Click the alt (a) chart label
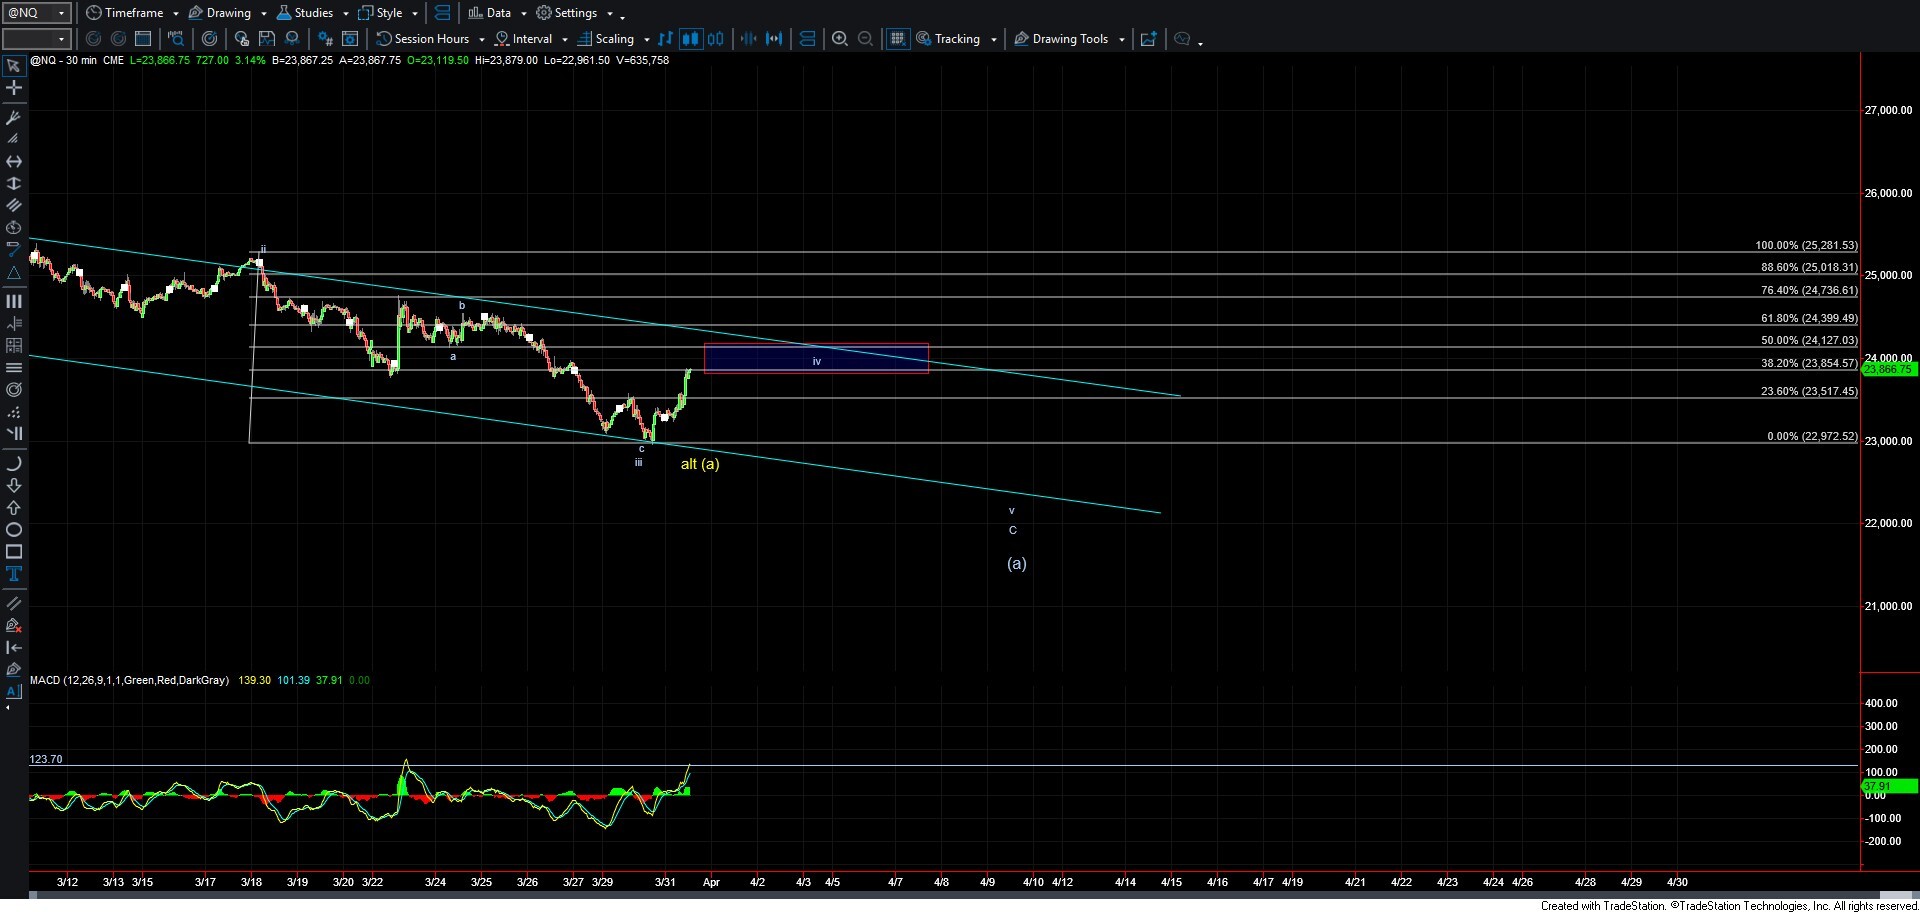The height and width of the screenshot is (912, 1920). (x=700, y=464)
